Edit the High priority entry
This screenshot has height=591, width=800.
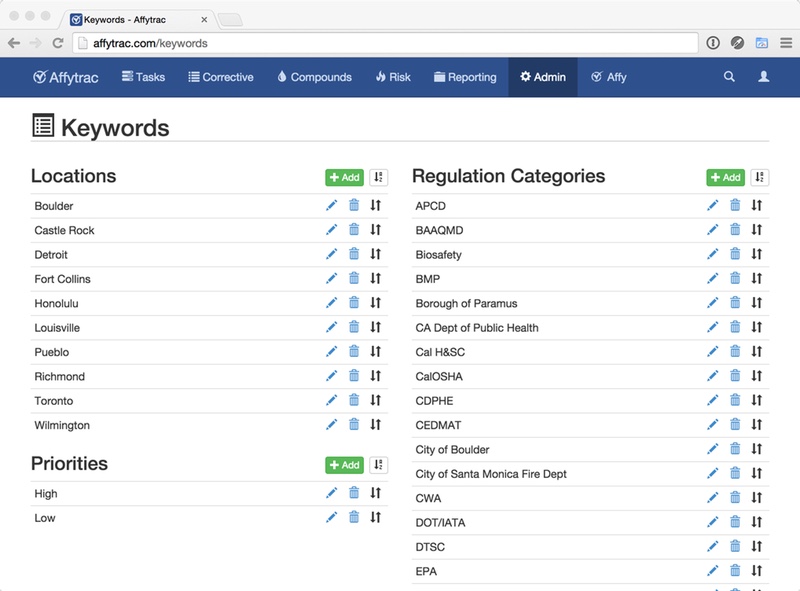coord(332,493)
